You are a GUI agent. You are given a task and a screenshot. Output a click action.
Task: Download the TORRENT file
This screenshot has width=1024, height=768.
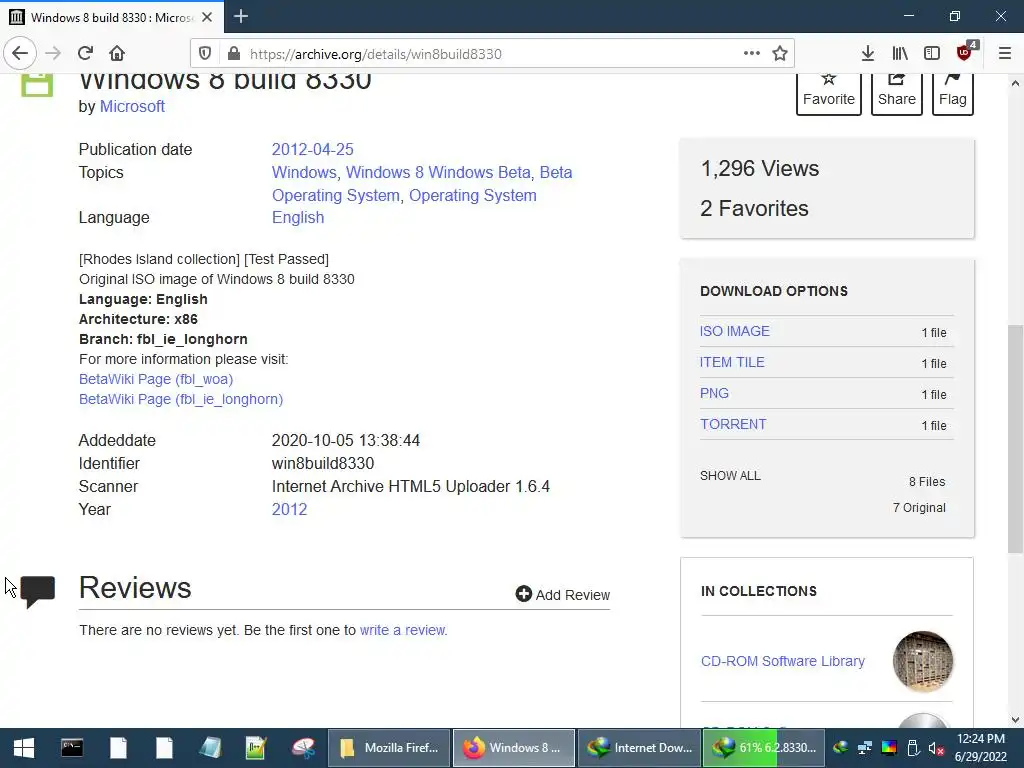click(x=733, y=424)
